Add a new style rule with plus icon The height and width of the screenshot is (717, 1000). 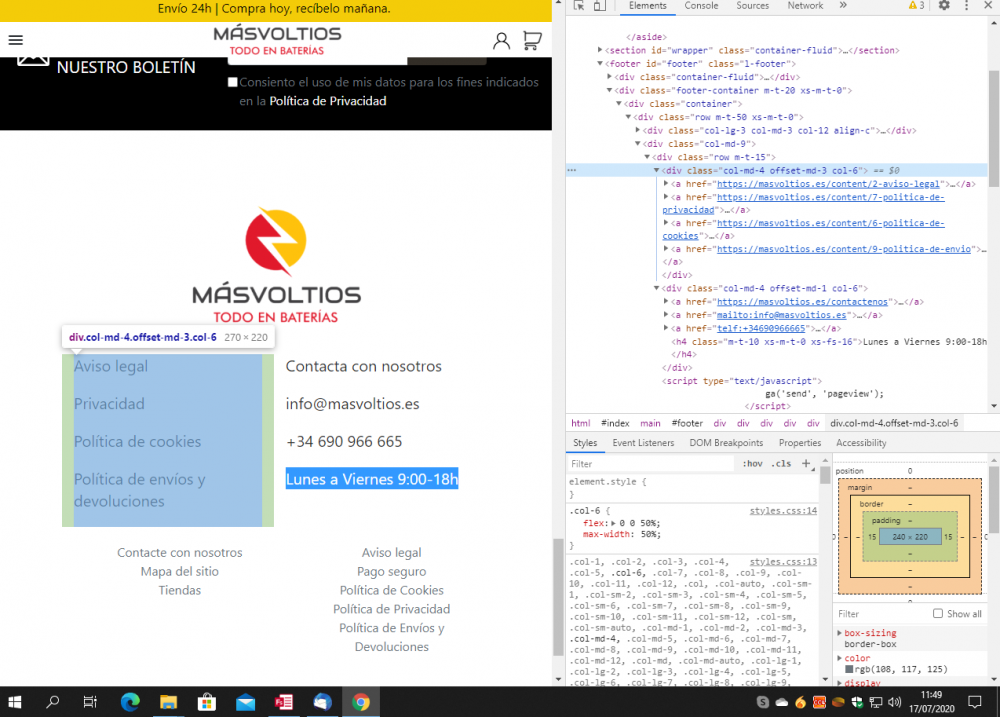806,463
